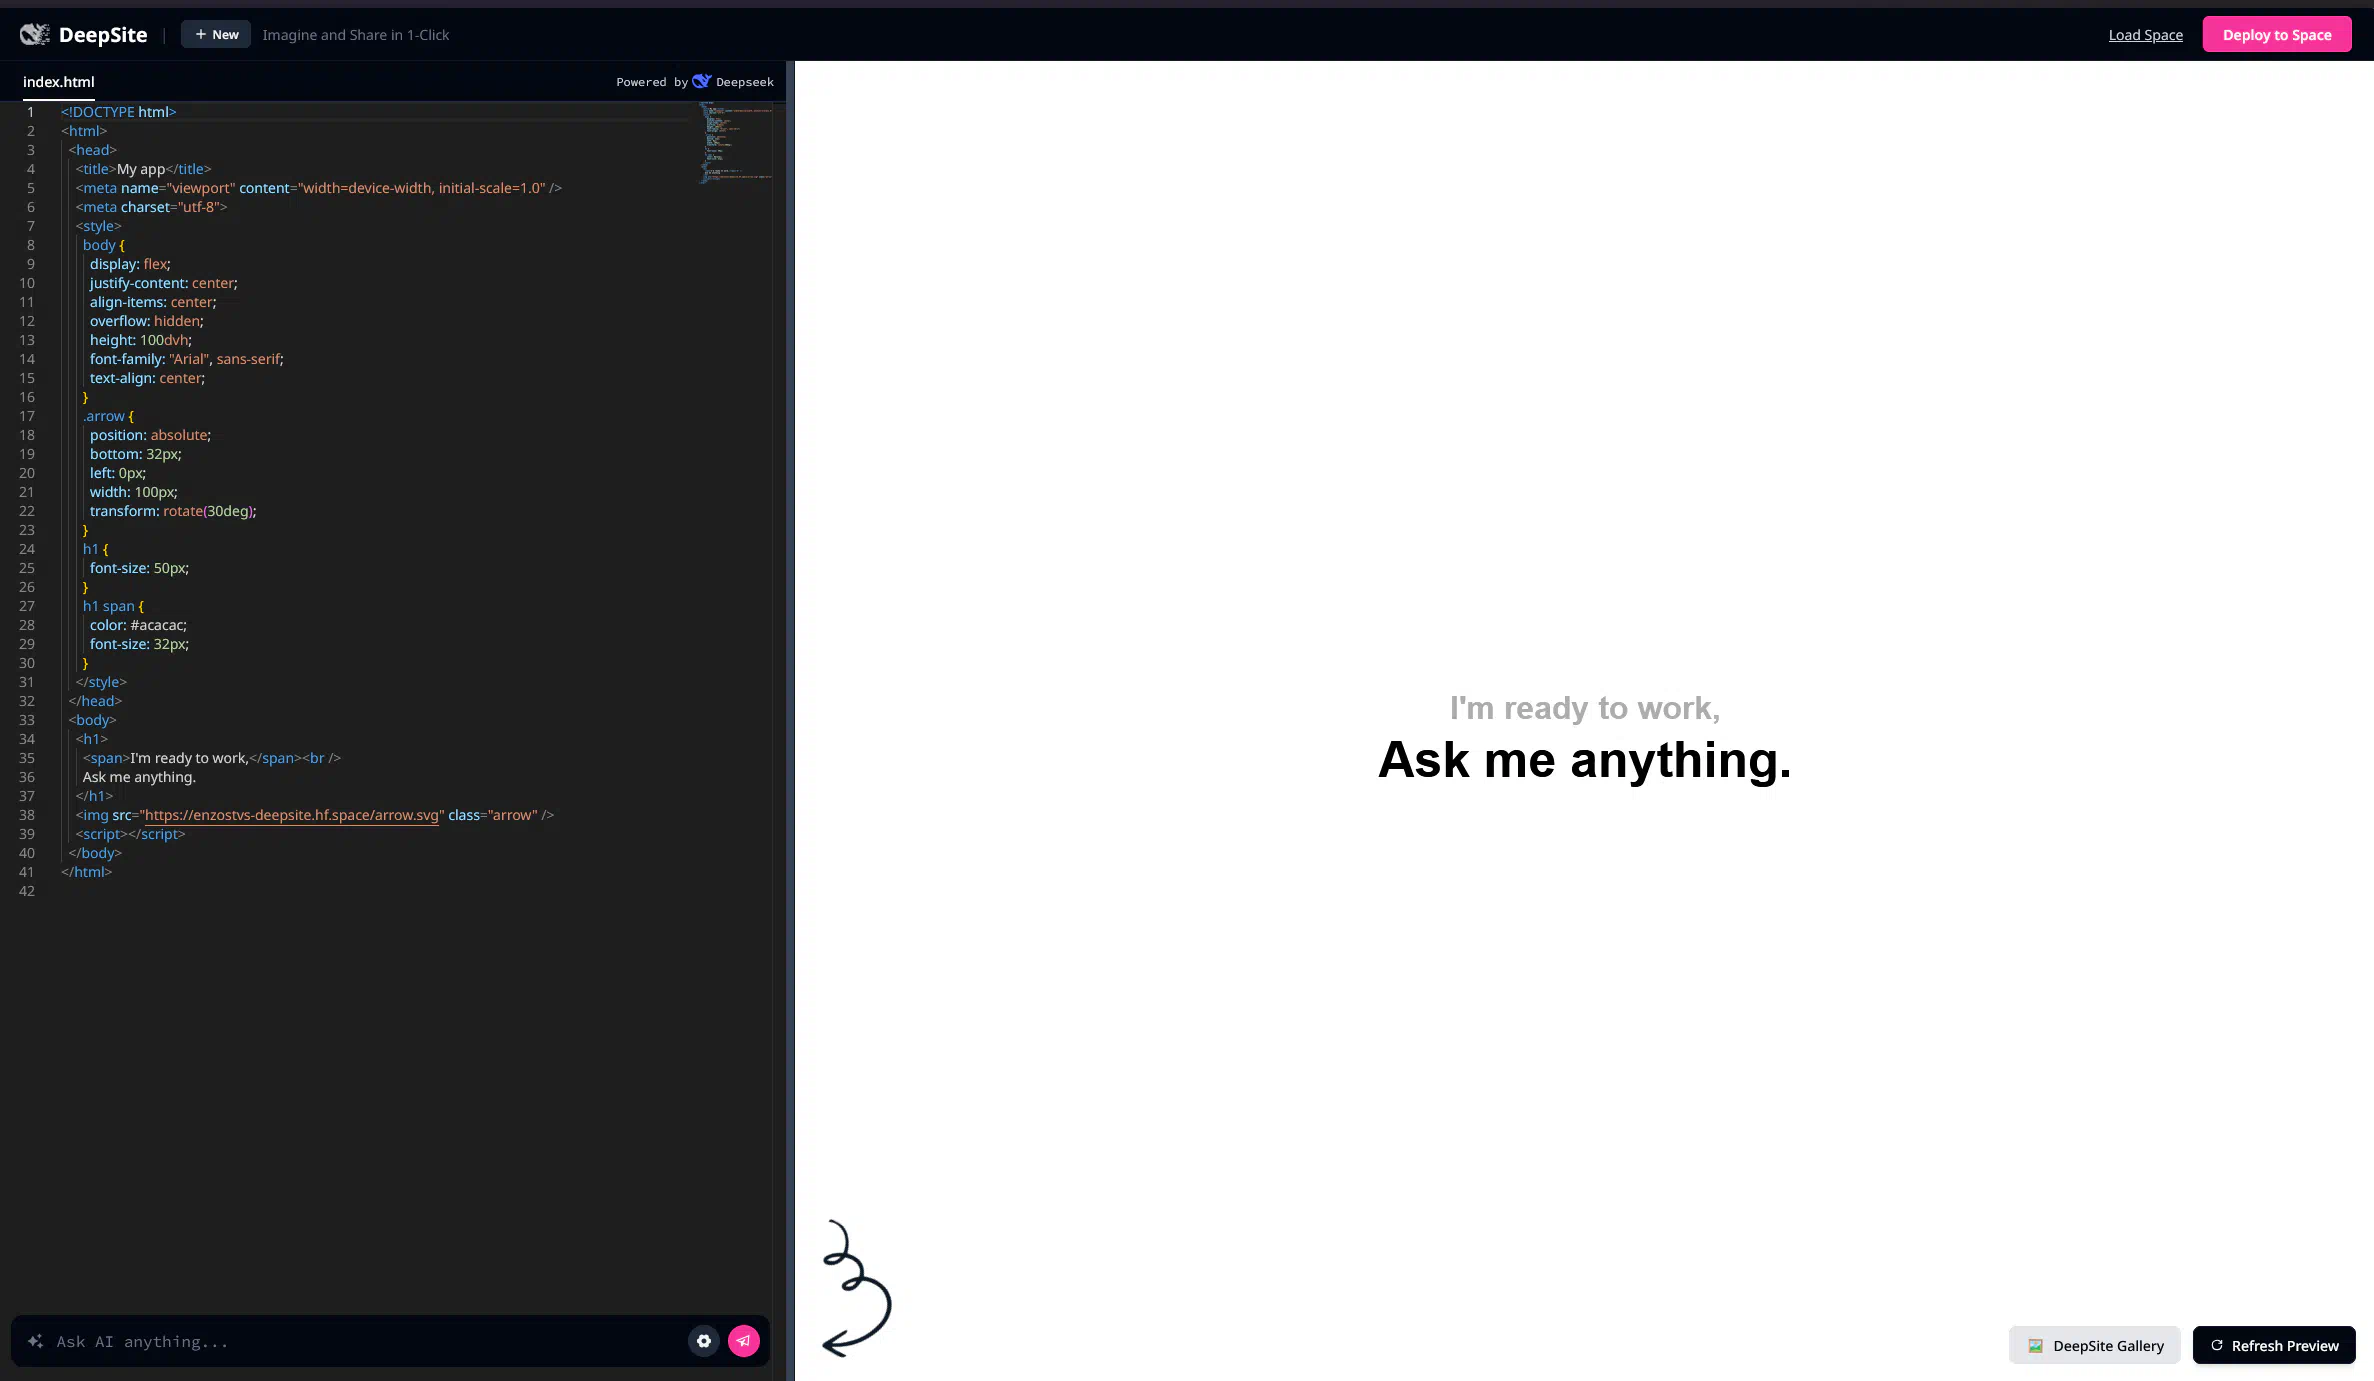The image size is (2374, 1381).
Task: Click the Deepseek whale logo
Action: (701, 81)
